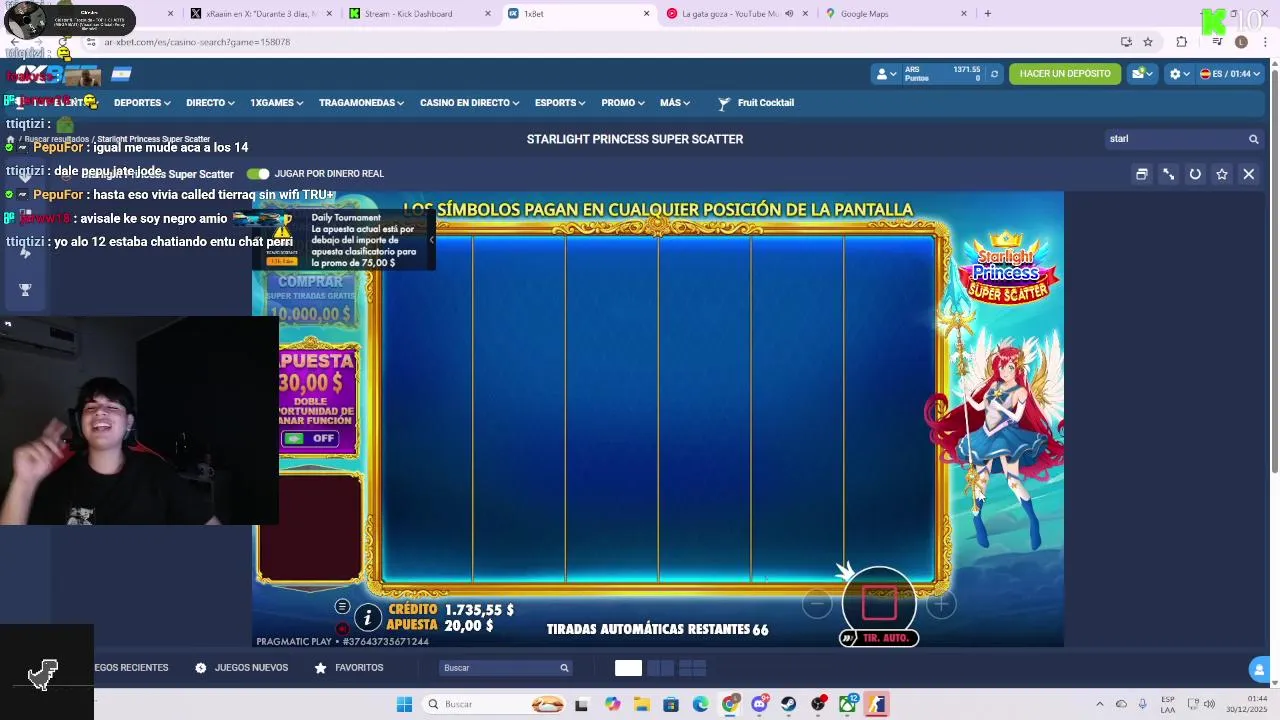Screen dimensions: 1280x720
Task: Click the chat support bubble icon
Action: pos(1260,669)
